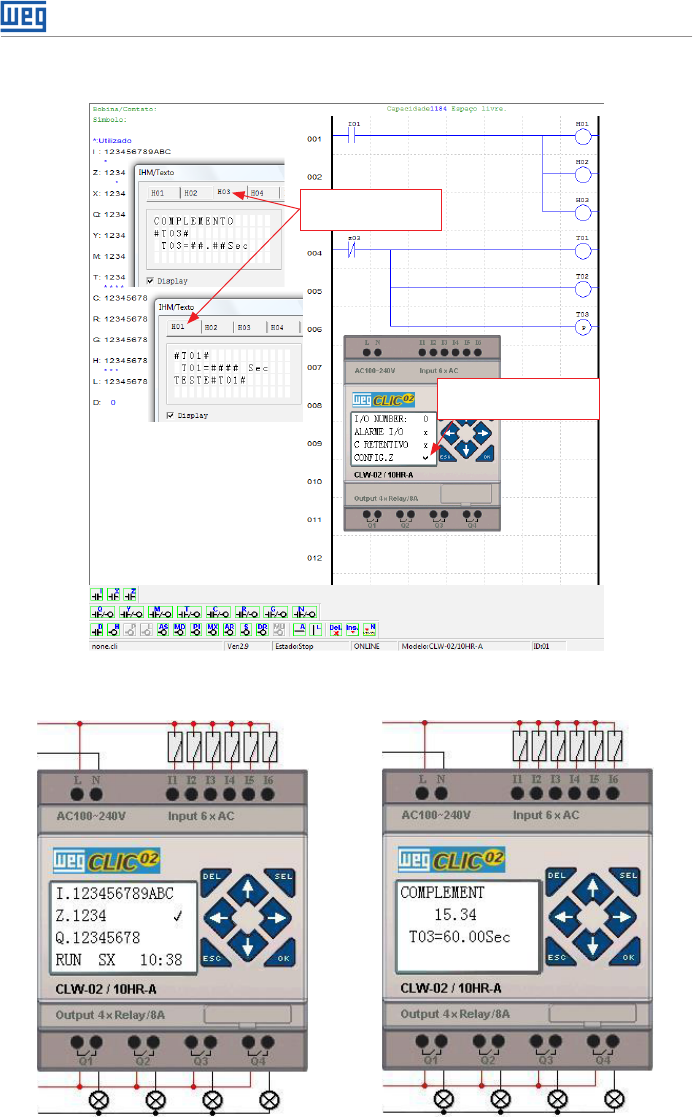
Task: Click up arrow on CLIC02 showing RUN SX
Action: click(247, 889)
